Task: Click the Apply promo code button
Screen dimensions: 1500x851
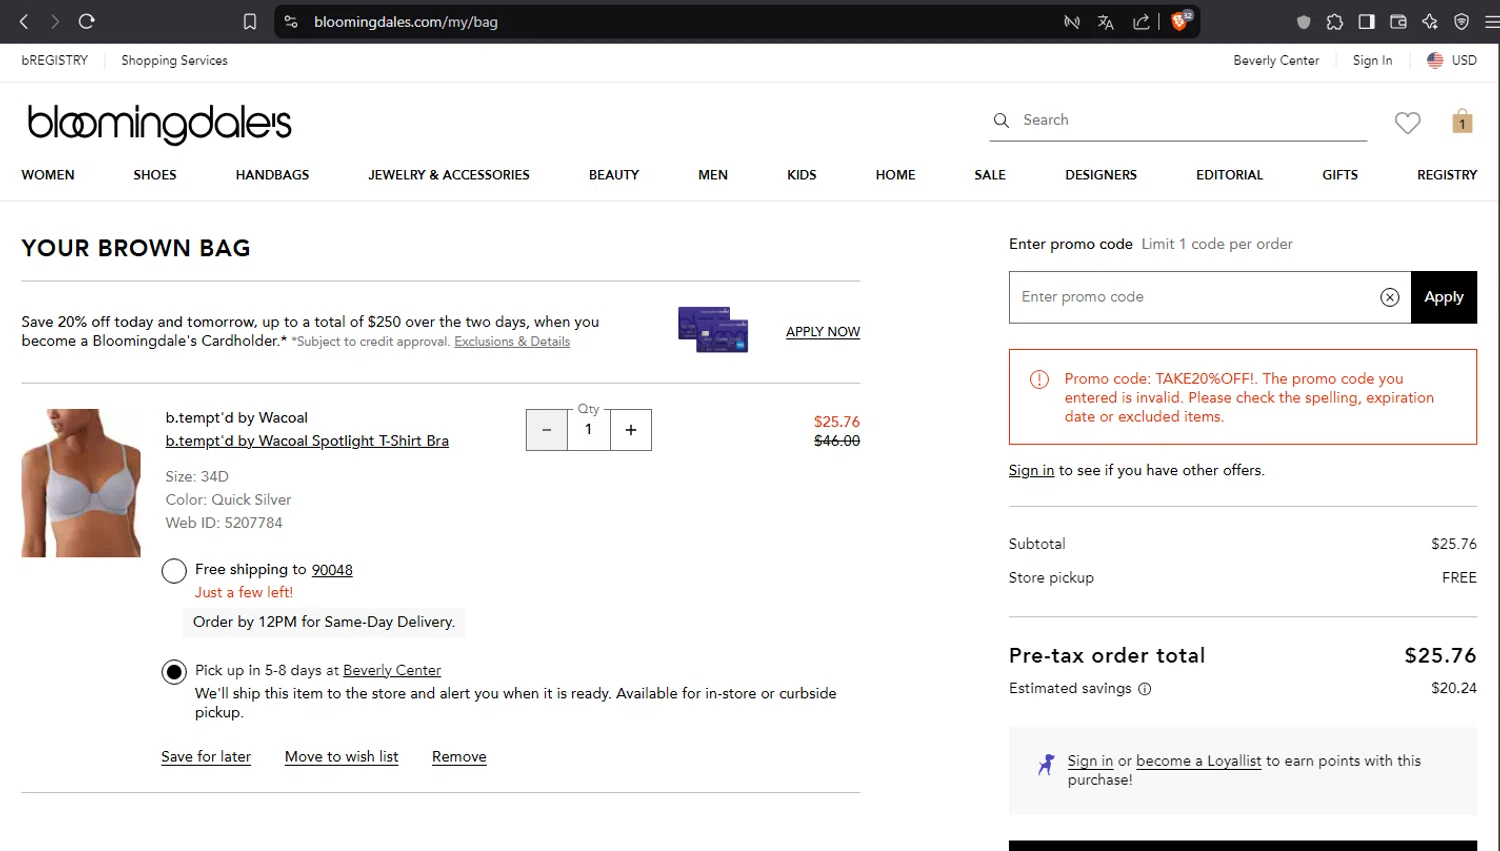Action: [1444, 297]
